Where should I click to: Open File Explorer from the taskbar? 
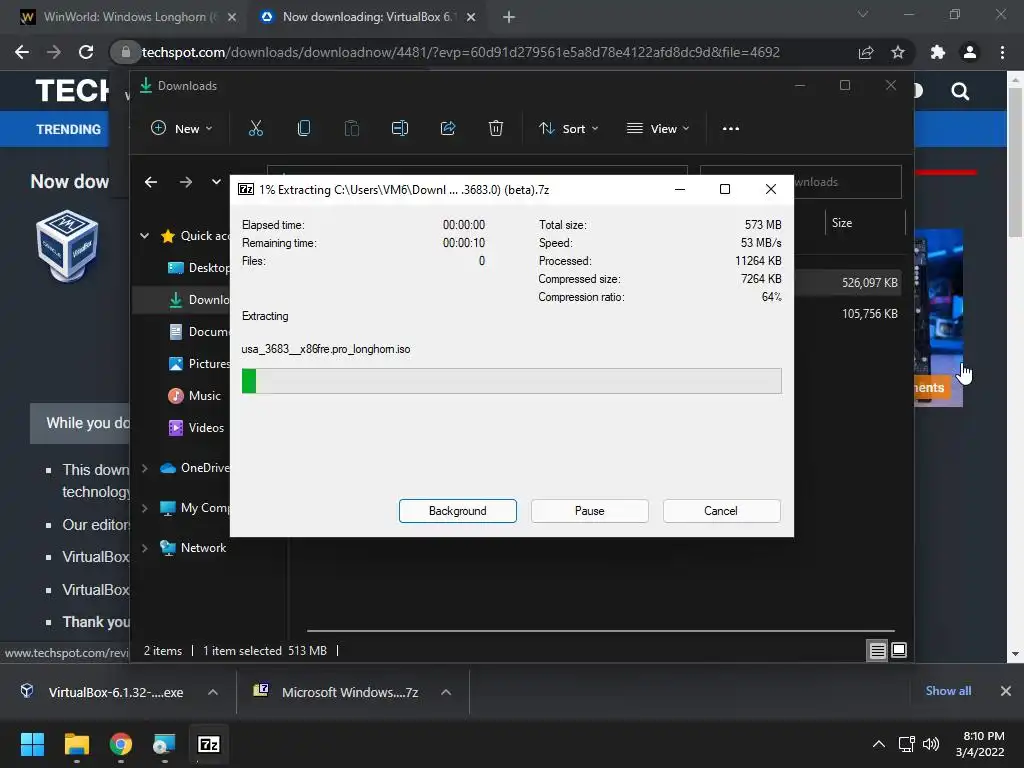[76, 744]
